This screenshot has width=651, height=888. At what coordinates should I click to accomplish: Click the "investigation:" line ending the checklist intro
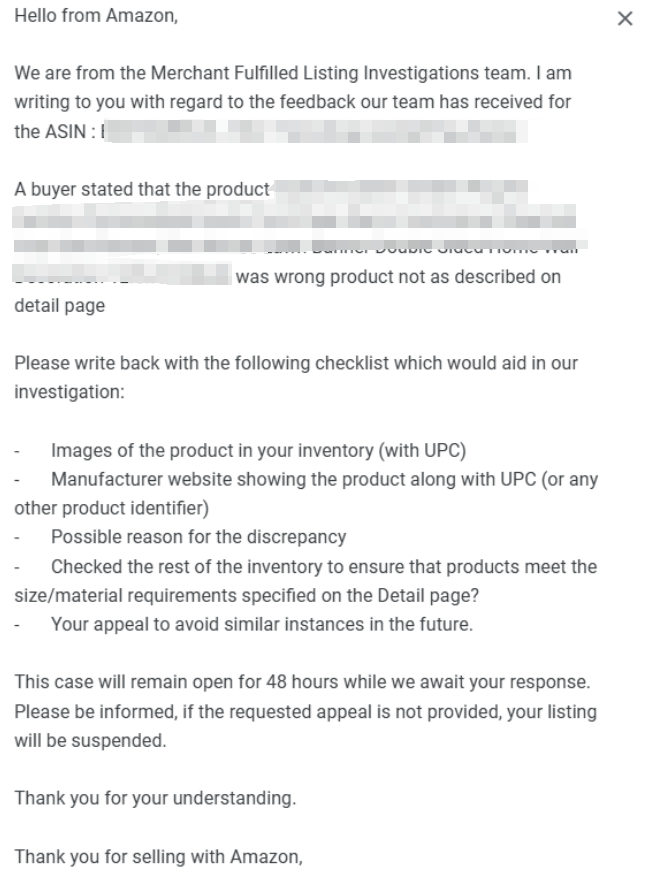(69, 393)
